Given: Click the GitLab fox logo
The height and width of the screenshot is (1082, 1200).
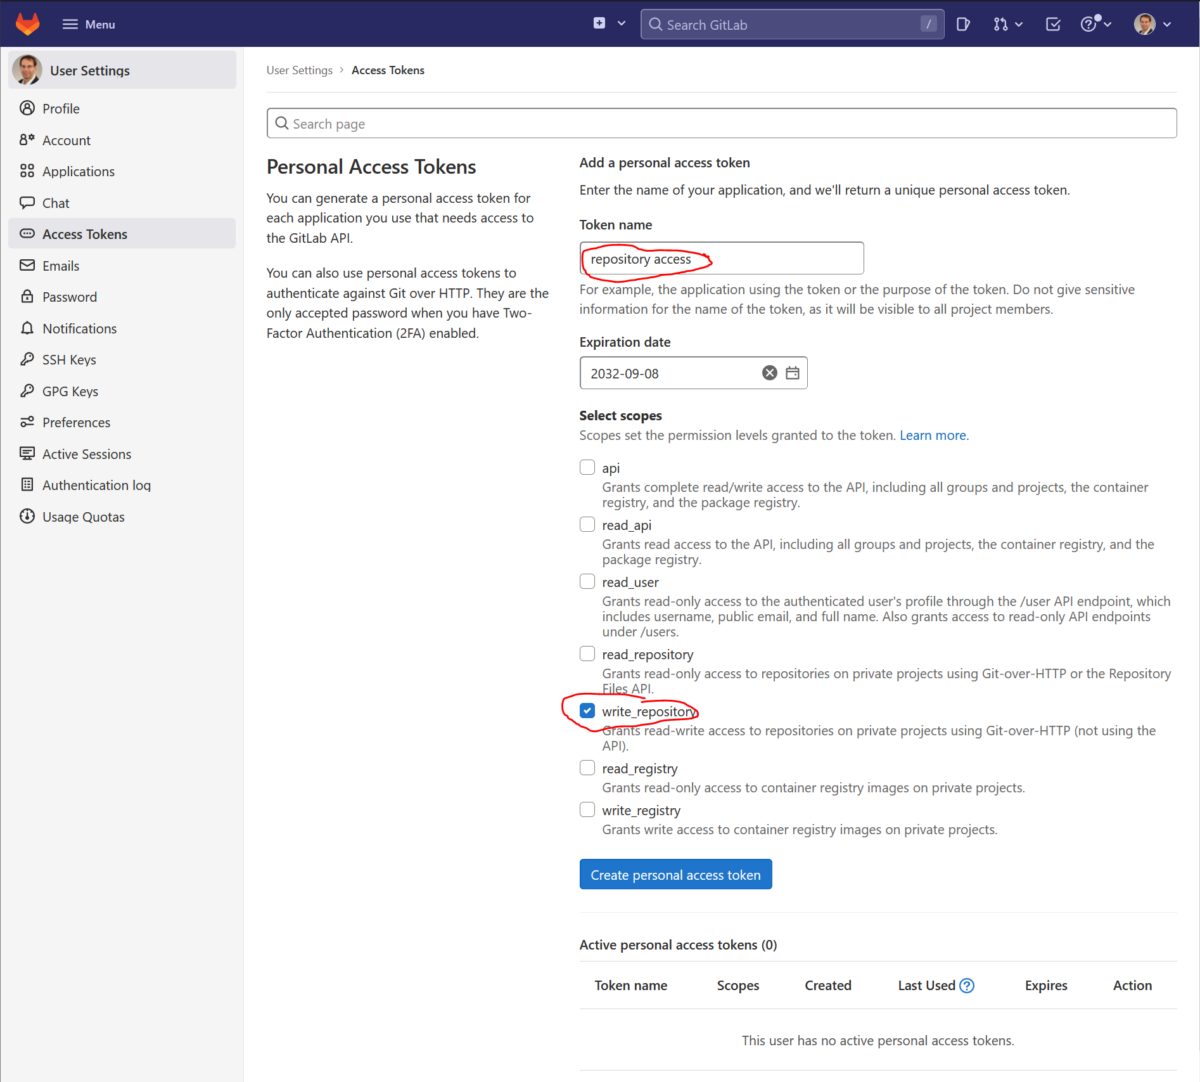Looking at the screenshot, I should click(27, 24).
